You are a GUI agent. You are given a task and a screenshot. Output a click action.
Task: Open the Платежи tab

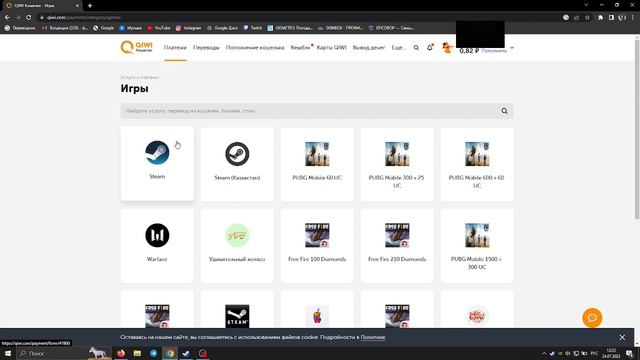click(x=175, y=48)
